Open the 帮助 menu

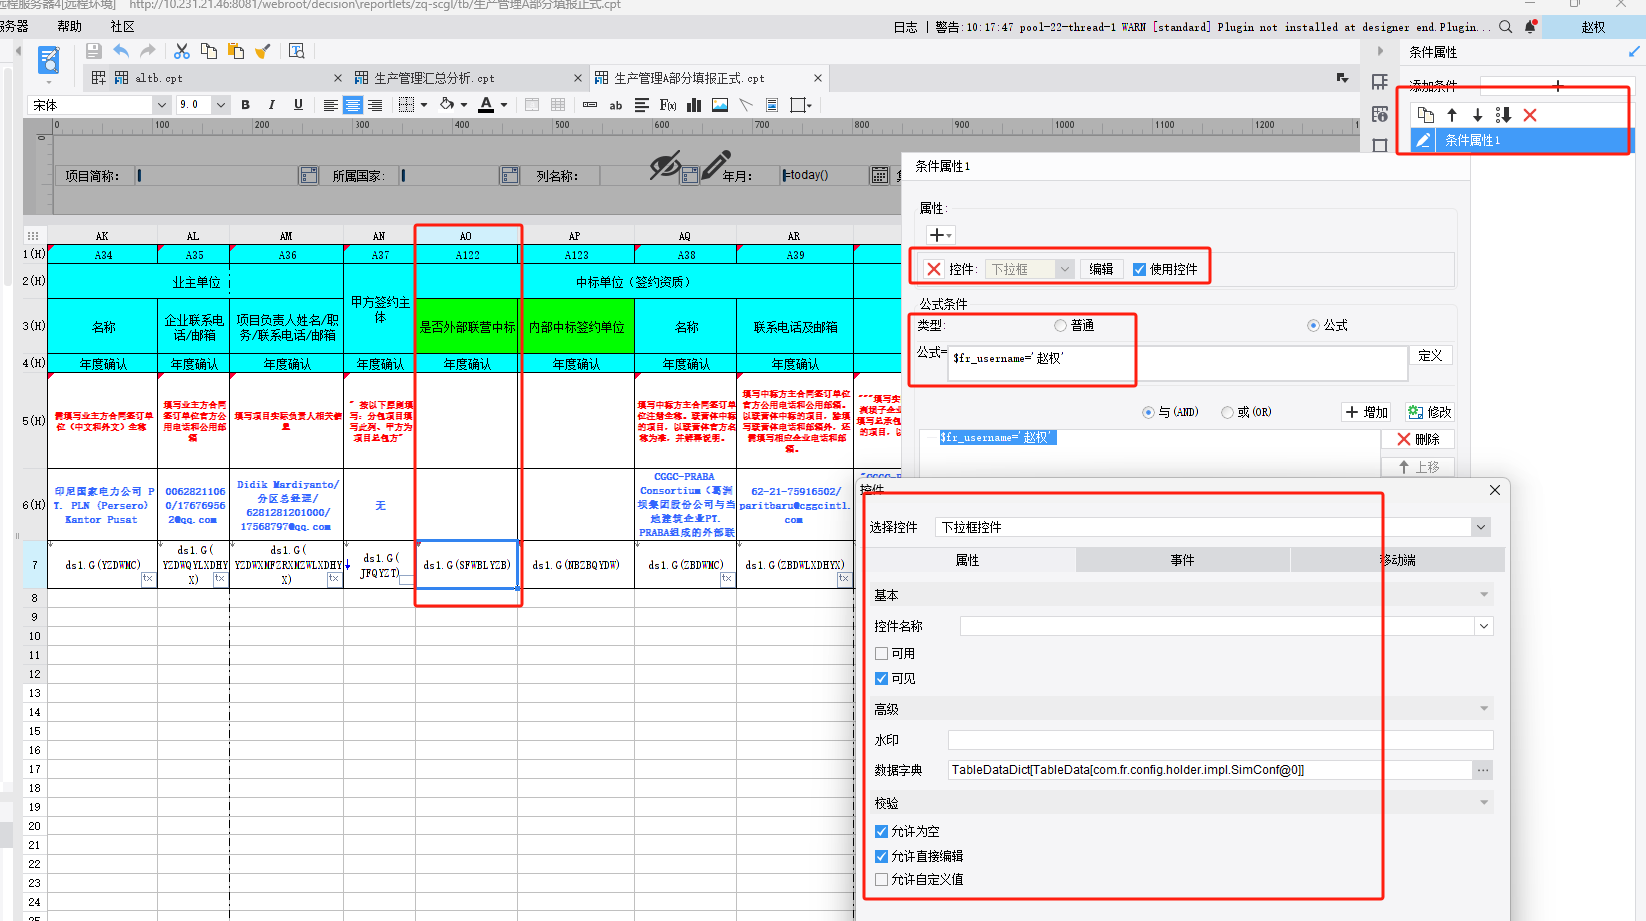click(x=70, y=27)
